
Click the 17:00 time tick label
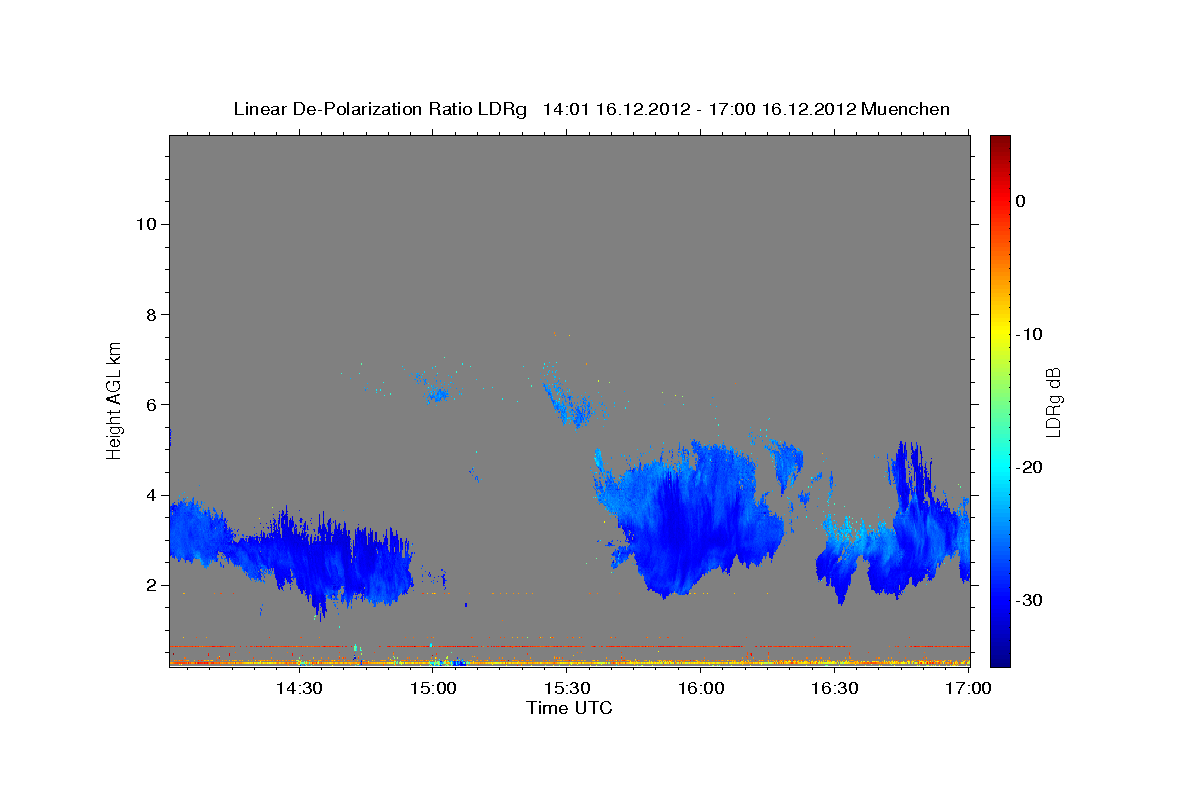[x=968, y=689]
